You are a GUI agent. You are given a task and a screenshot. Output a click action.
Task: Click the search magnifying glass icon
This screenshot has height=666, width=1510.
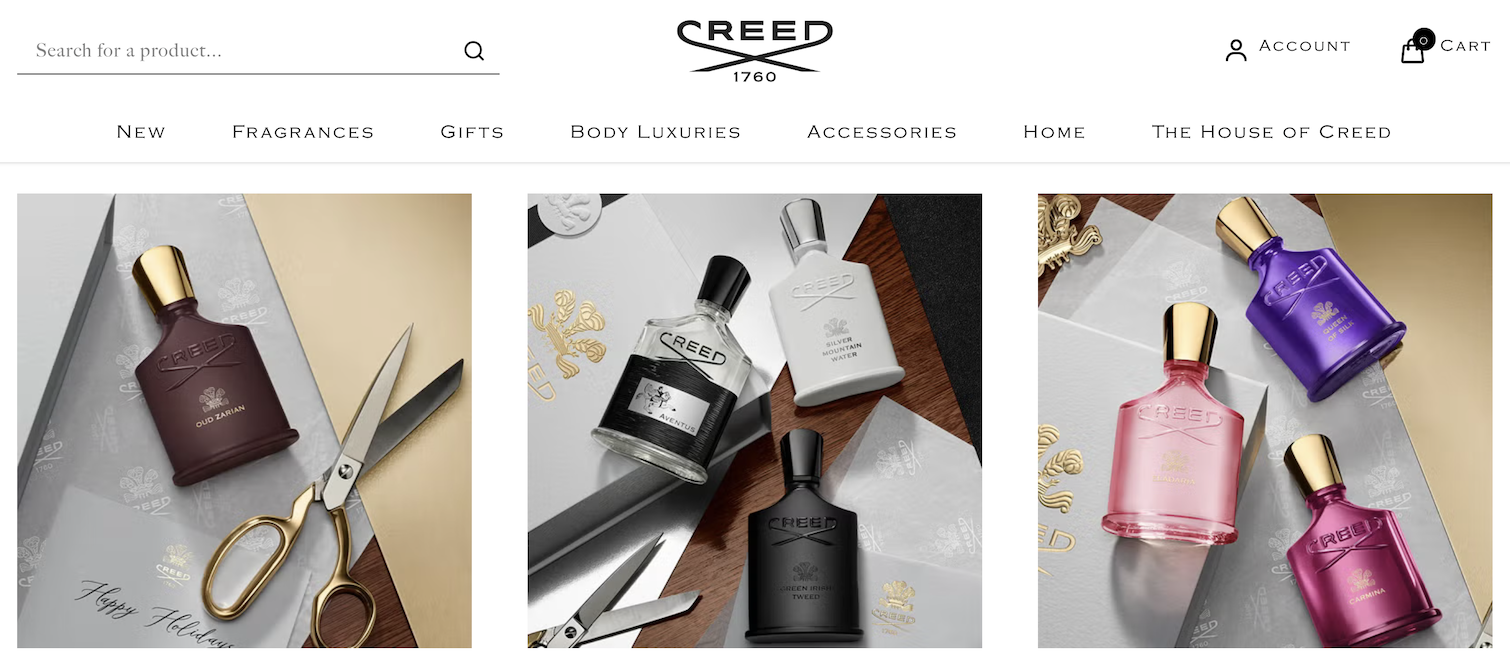click(474, 51)
